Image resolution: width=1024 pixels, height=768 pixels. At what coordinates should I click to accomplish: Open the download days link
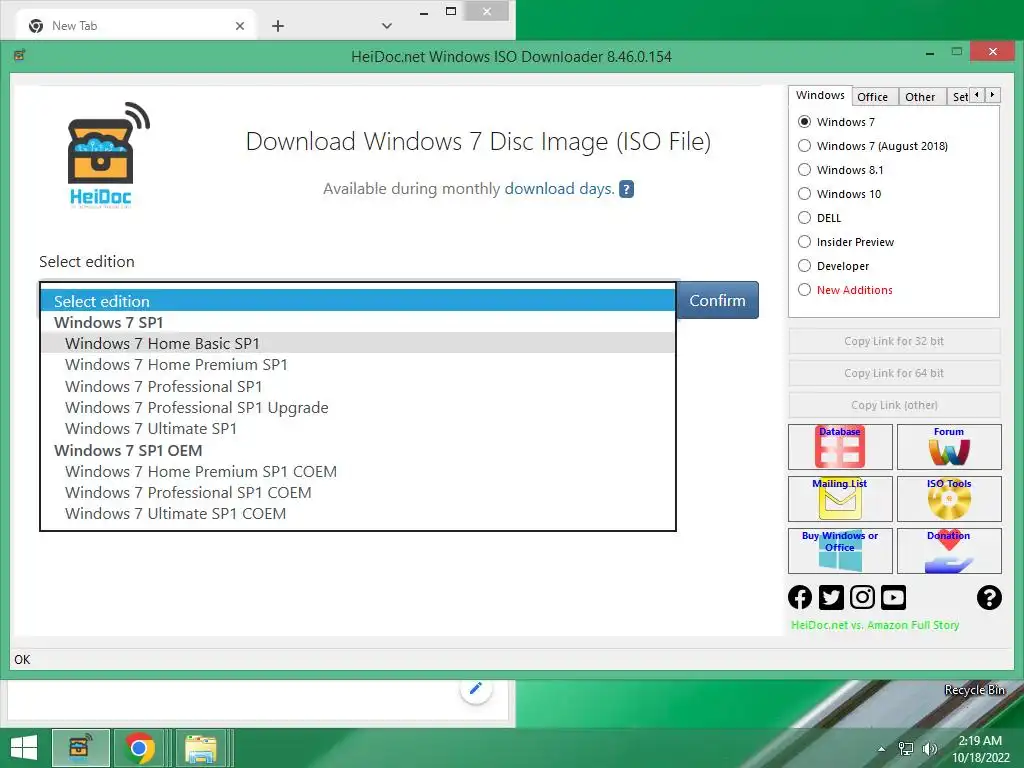click(x=560, y=189)
